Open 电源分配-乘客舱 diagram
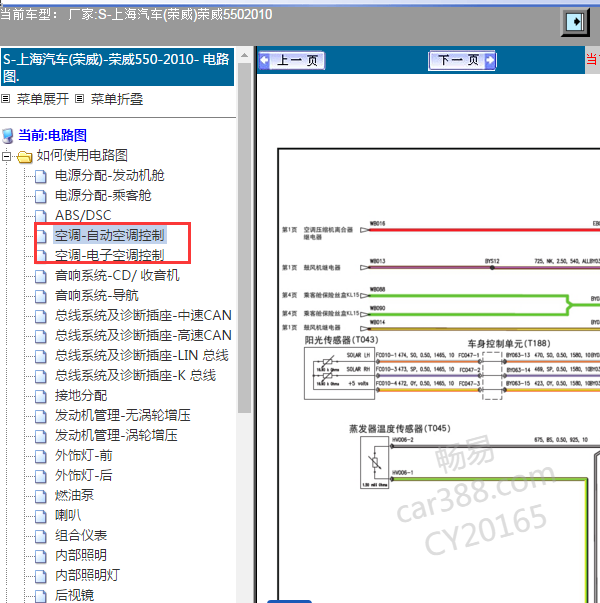 [103, 195]
